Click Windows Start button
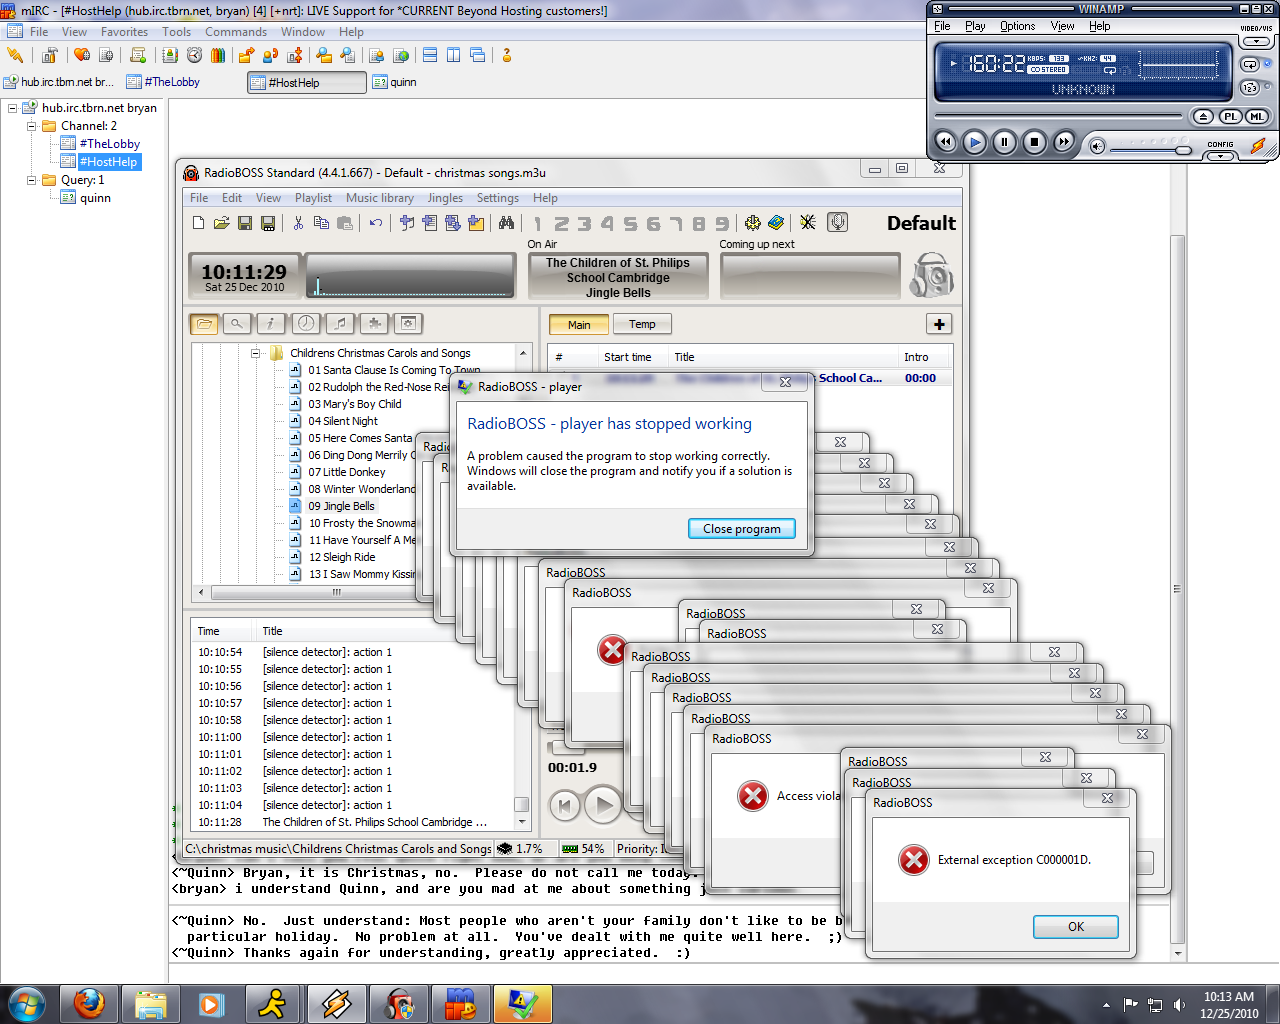Viewport: 1280px width, 1024px height. pos(26,1003)
